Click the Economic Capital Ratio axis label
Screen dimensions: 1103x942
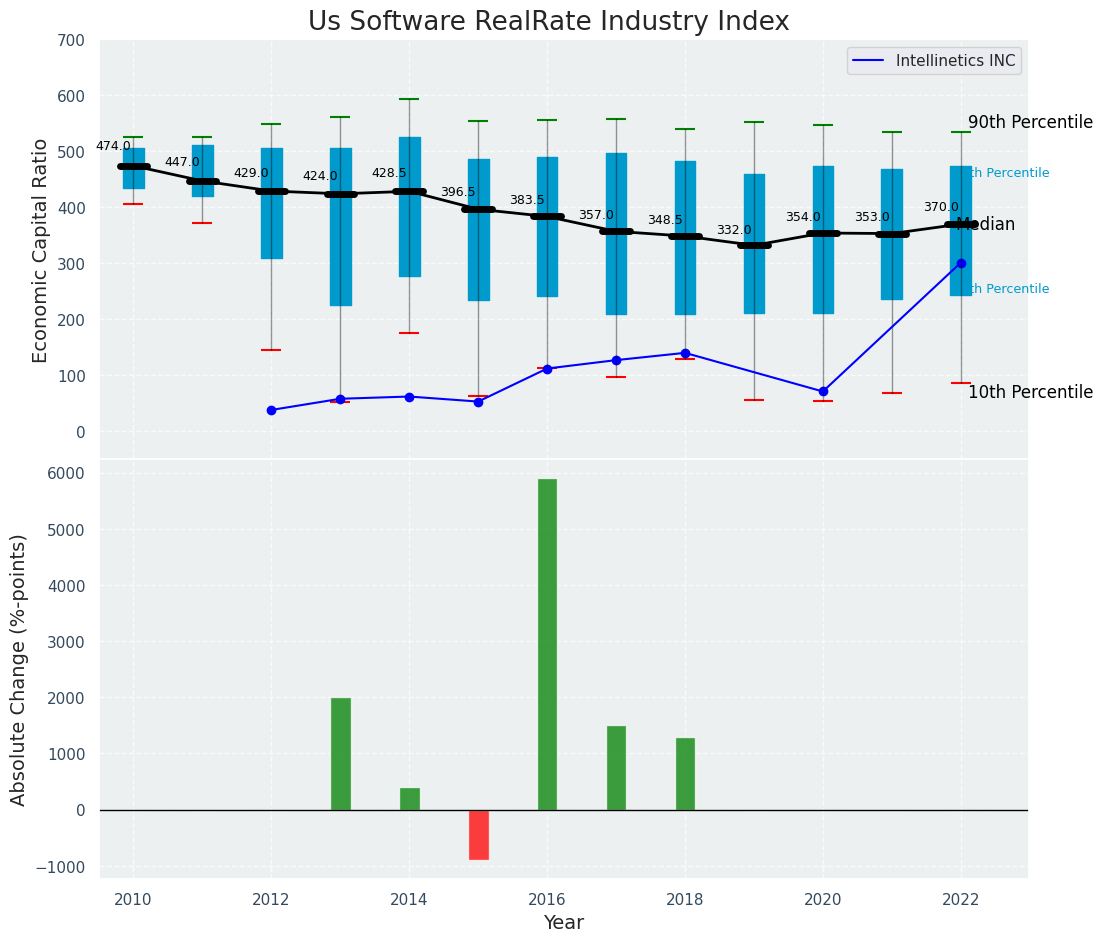[x=41, y=250]
